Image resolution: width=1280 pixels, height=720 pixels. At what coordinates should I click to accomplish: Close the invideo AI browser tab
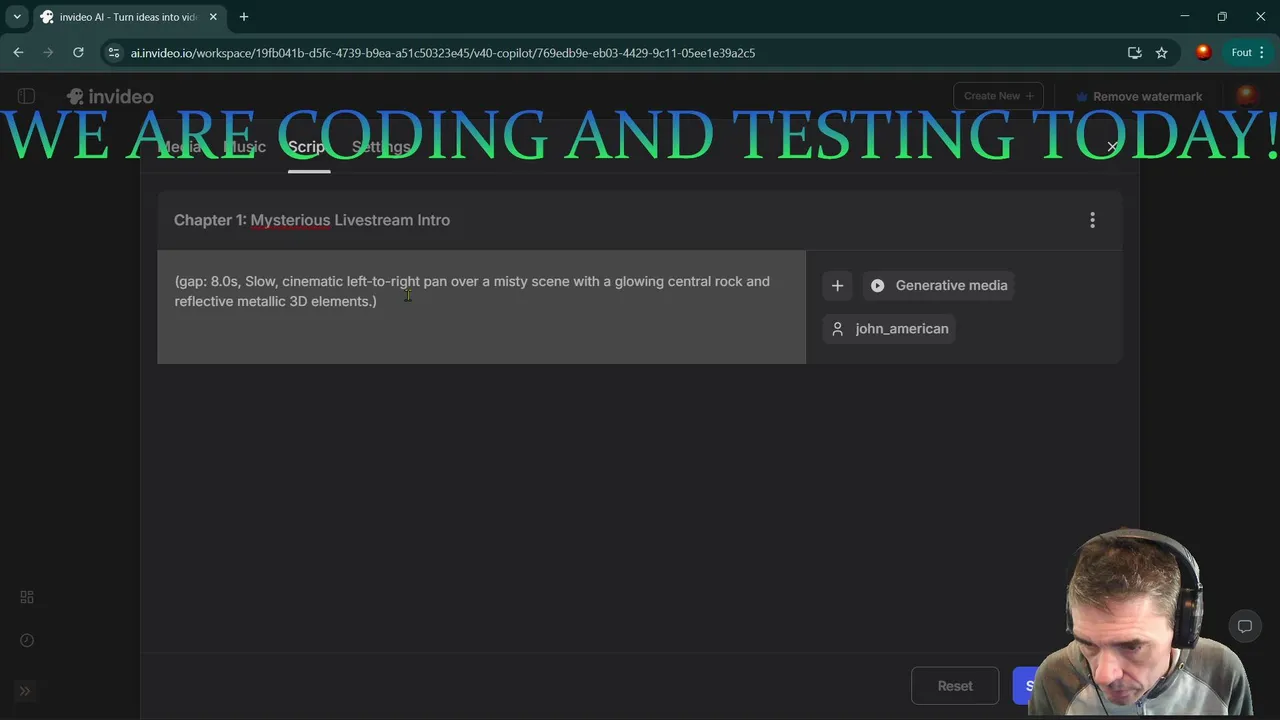(213, 17)
